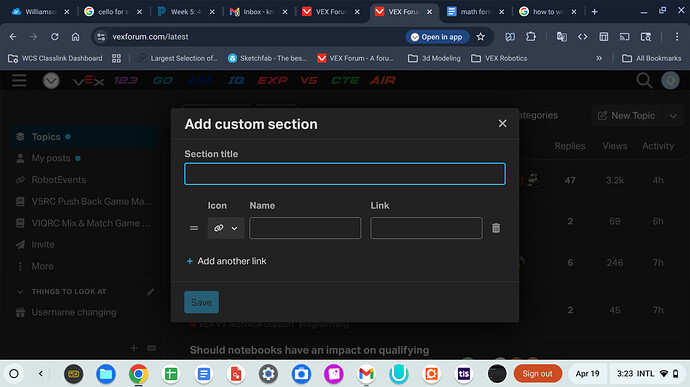Open the VEX 123 link
This screenshot has width=690, height=387.
(126, 81)
